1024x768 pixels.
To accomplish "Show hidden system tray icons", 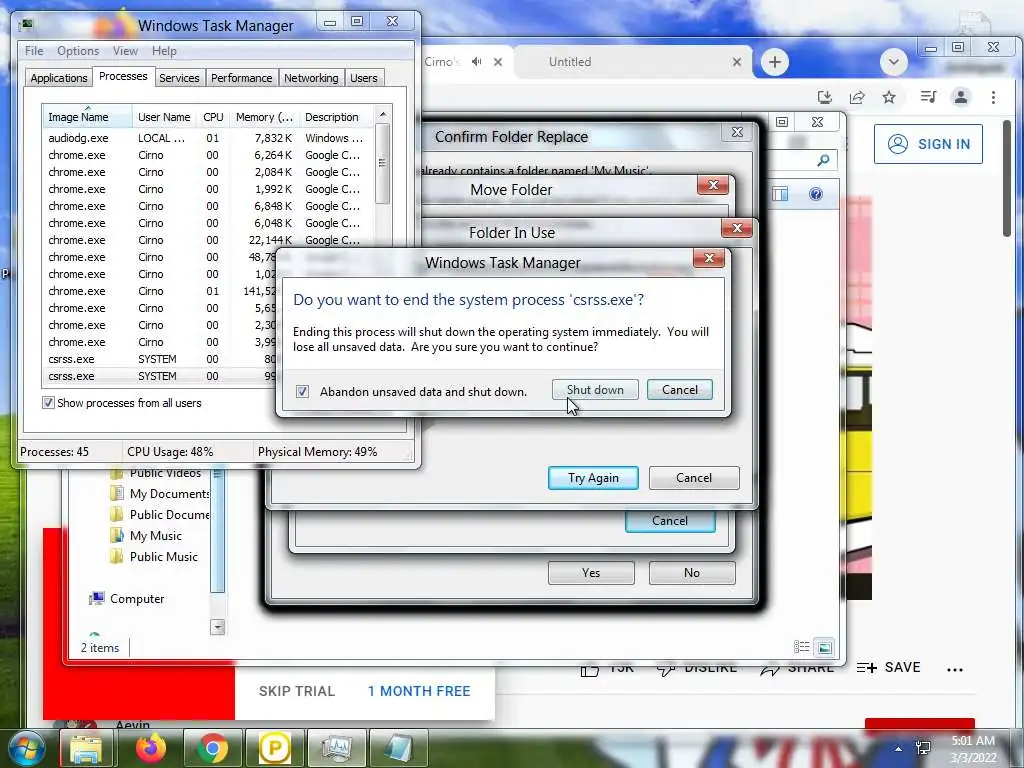I will (899, 749).
